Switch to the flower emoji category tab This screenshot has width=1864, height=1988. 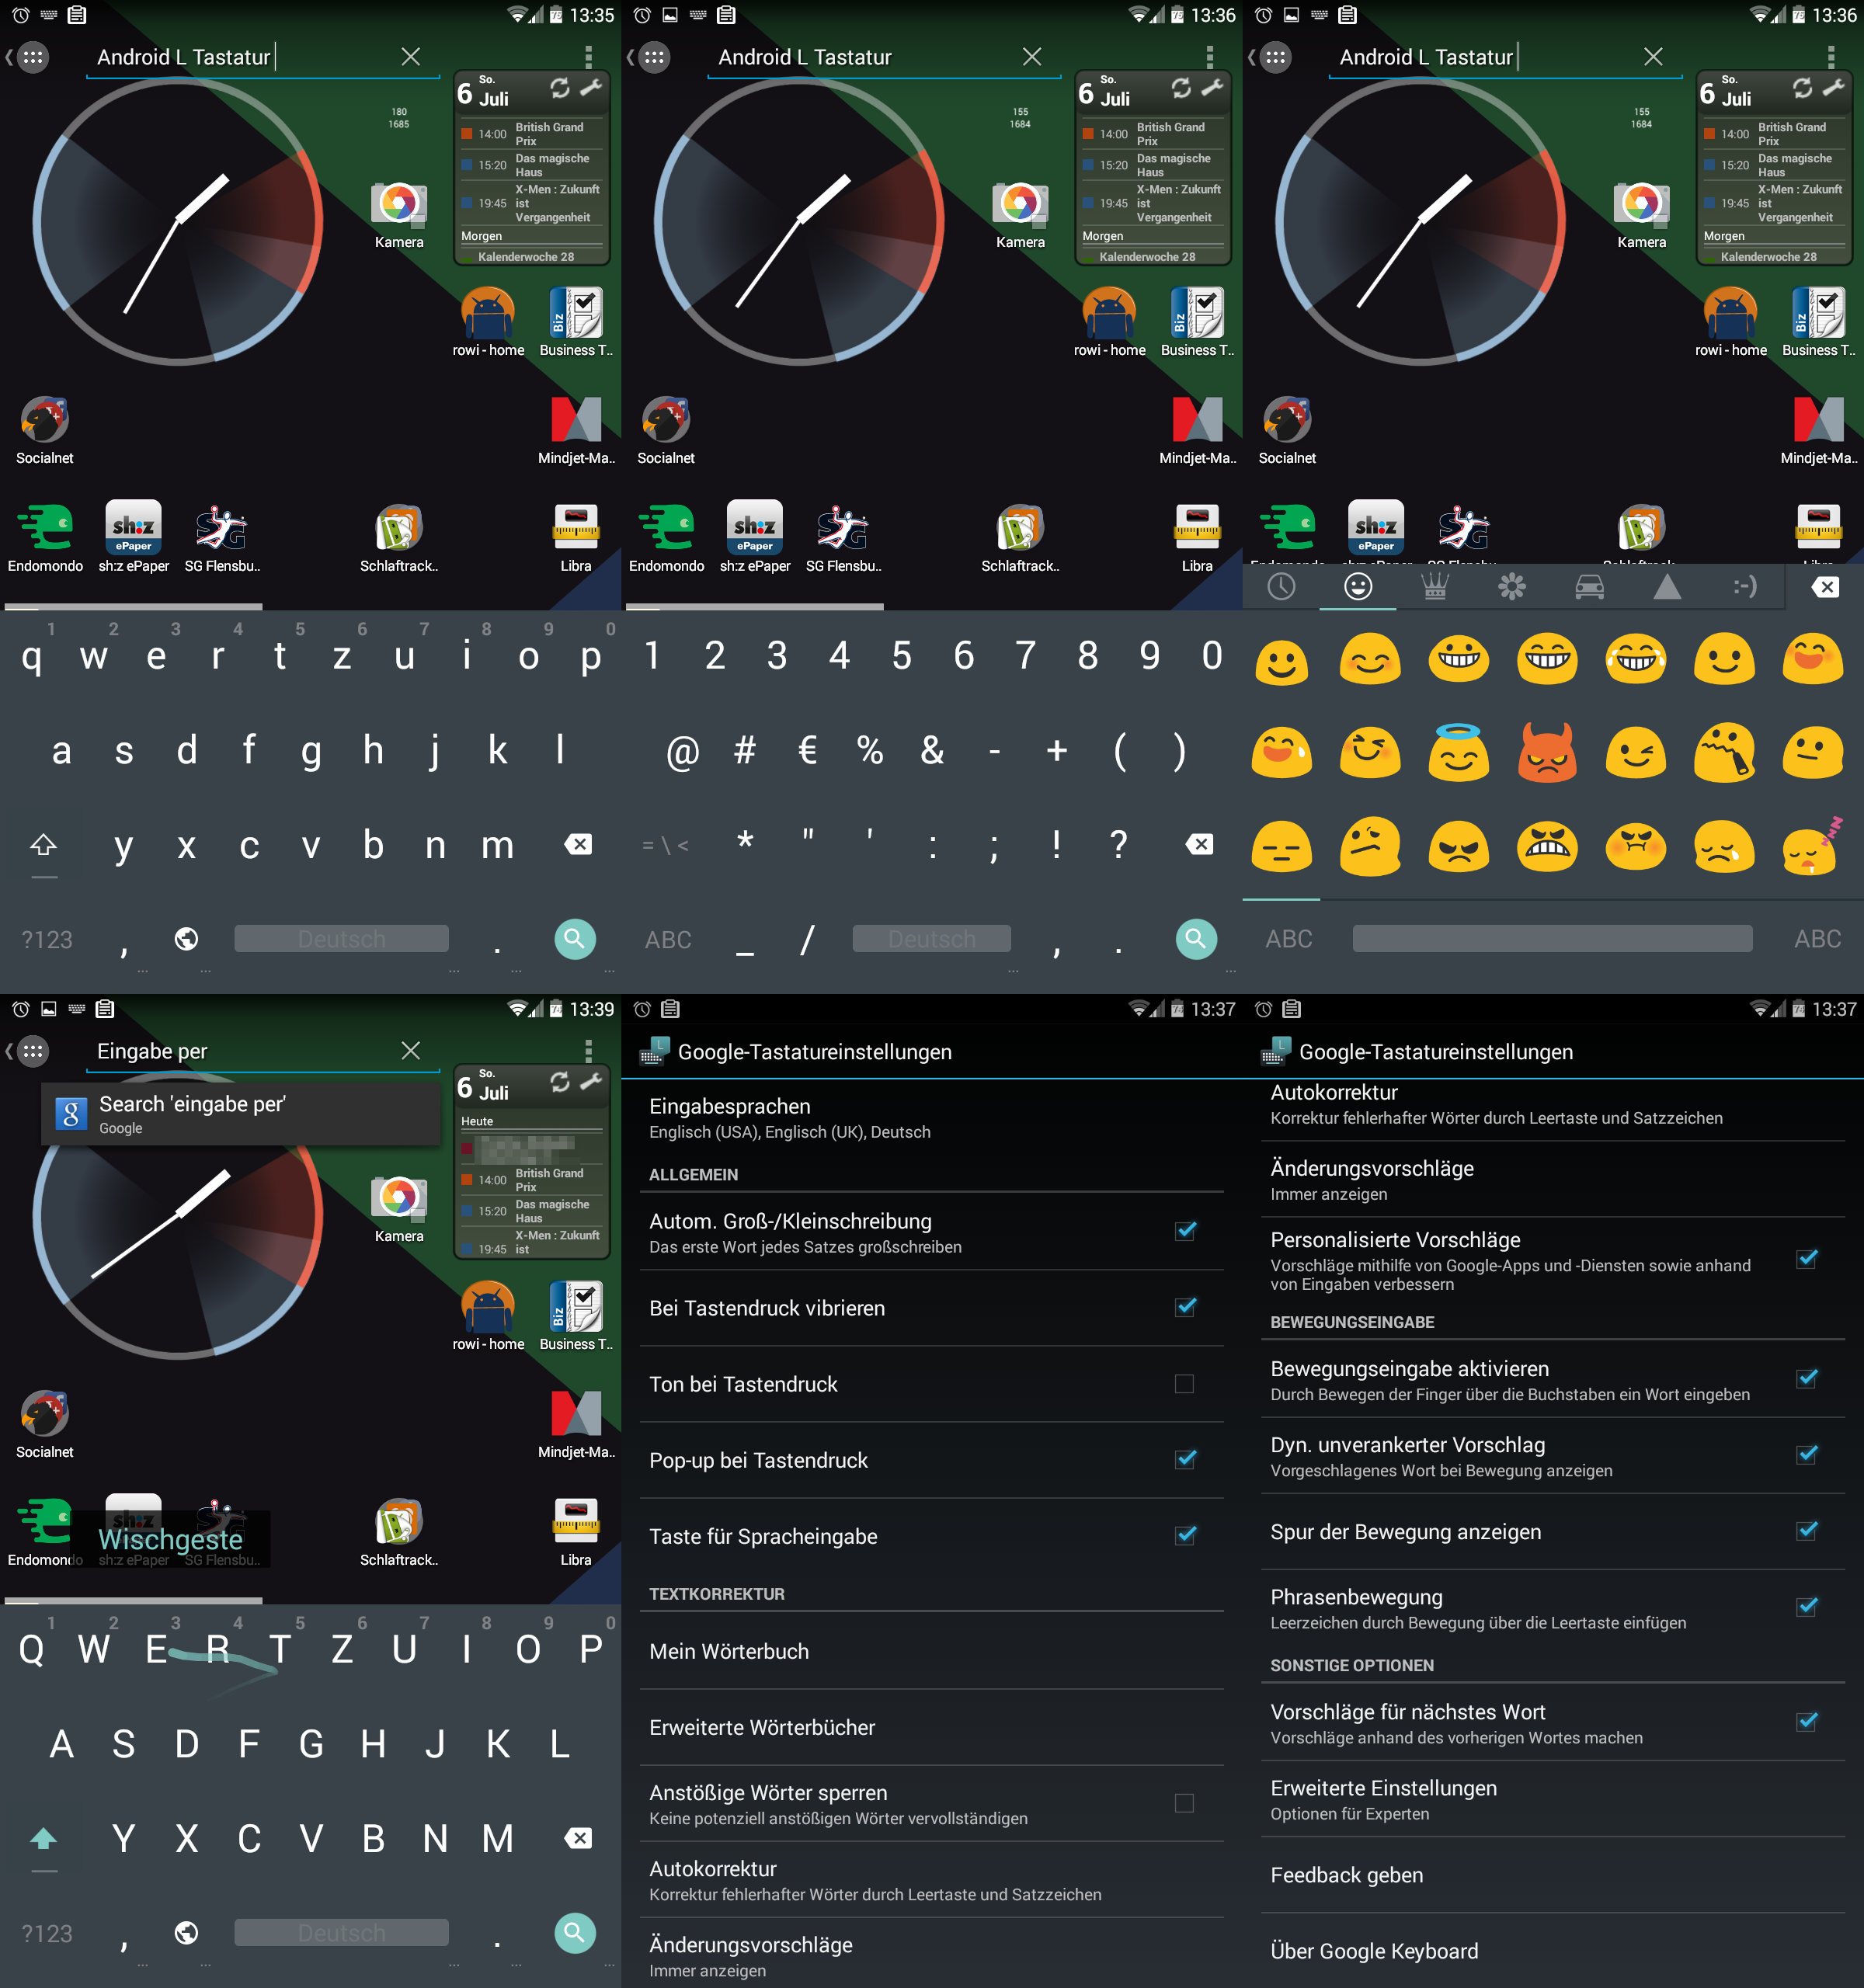point(1512,587)
